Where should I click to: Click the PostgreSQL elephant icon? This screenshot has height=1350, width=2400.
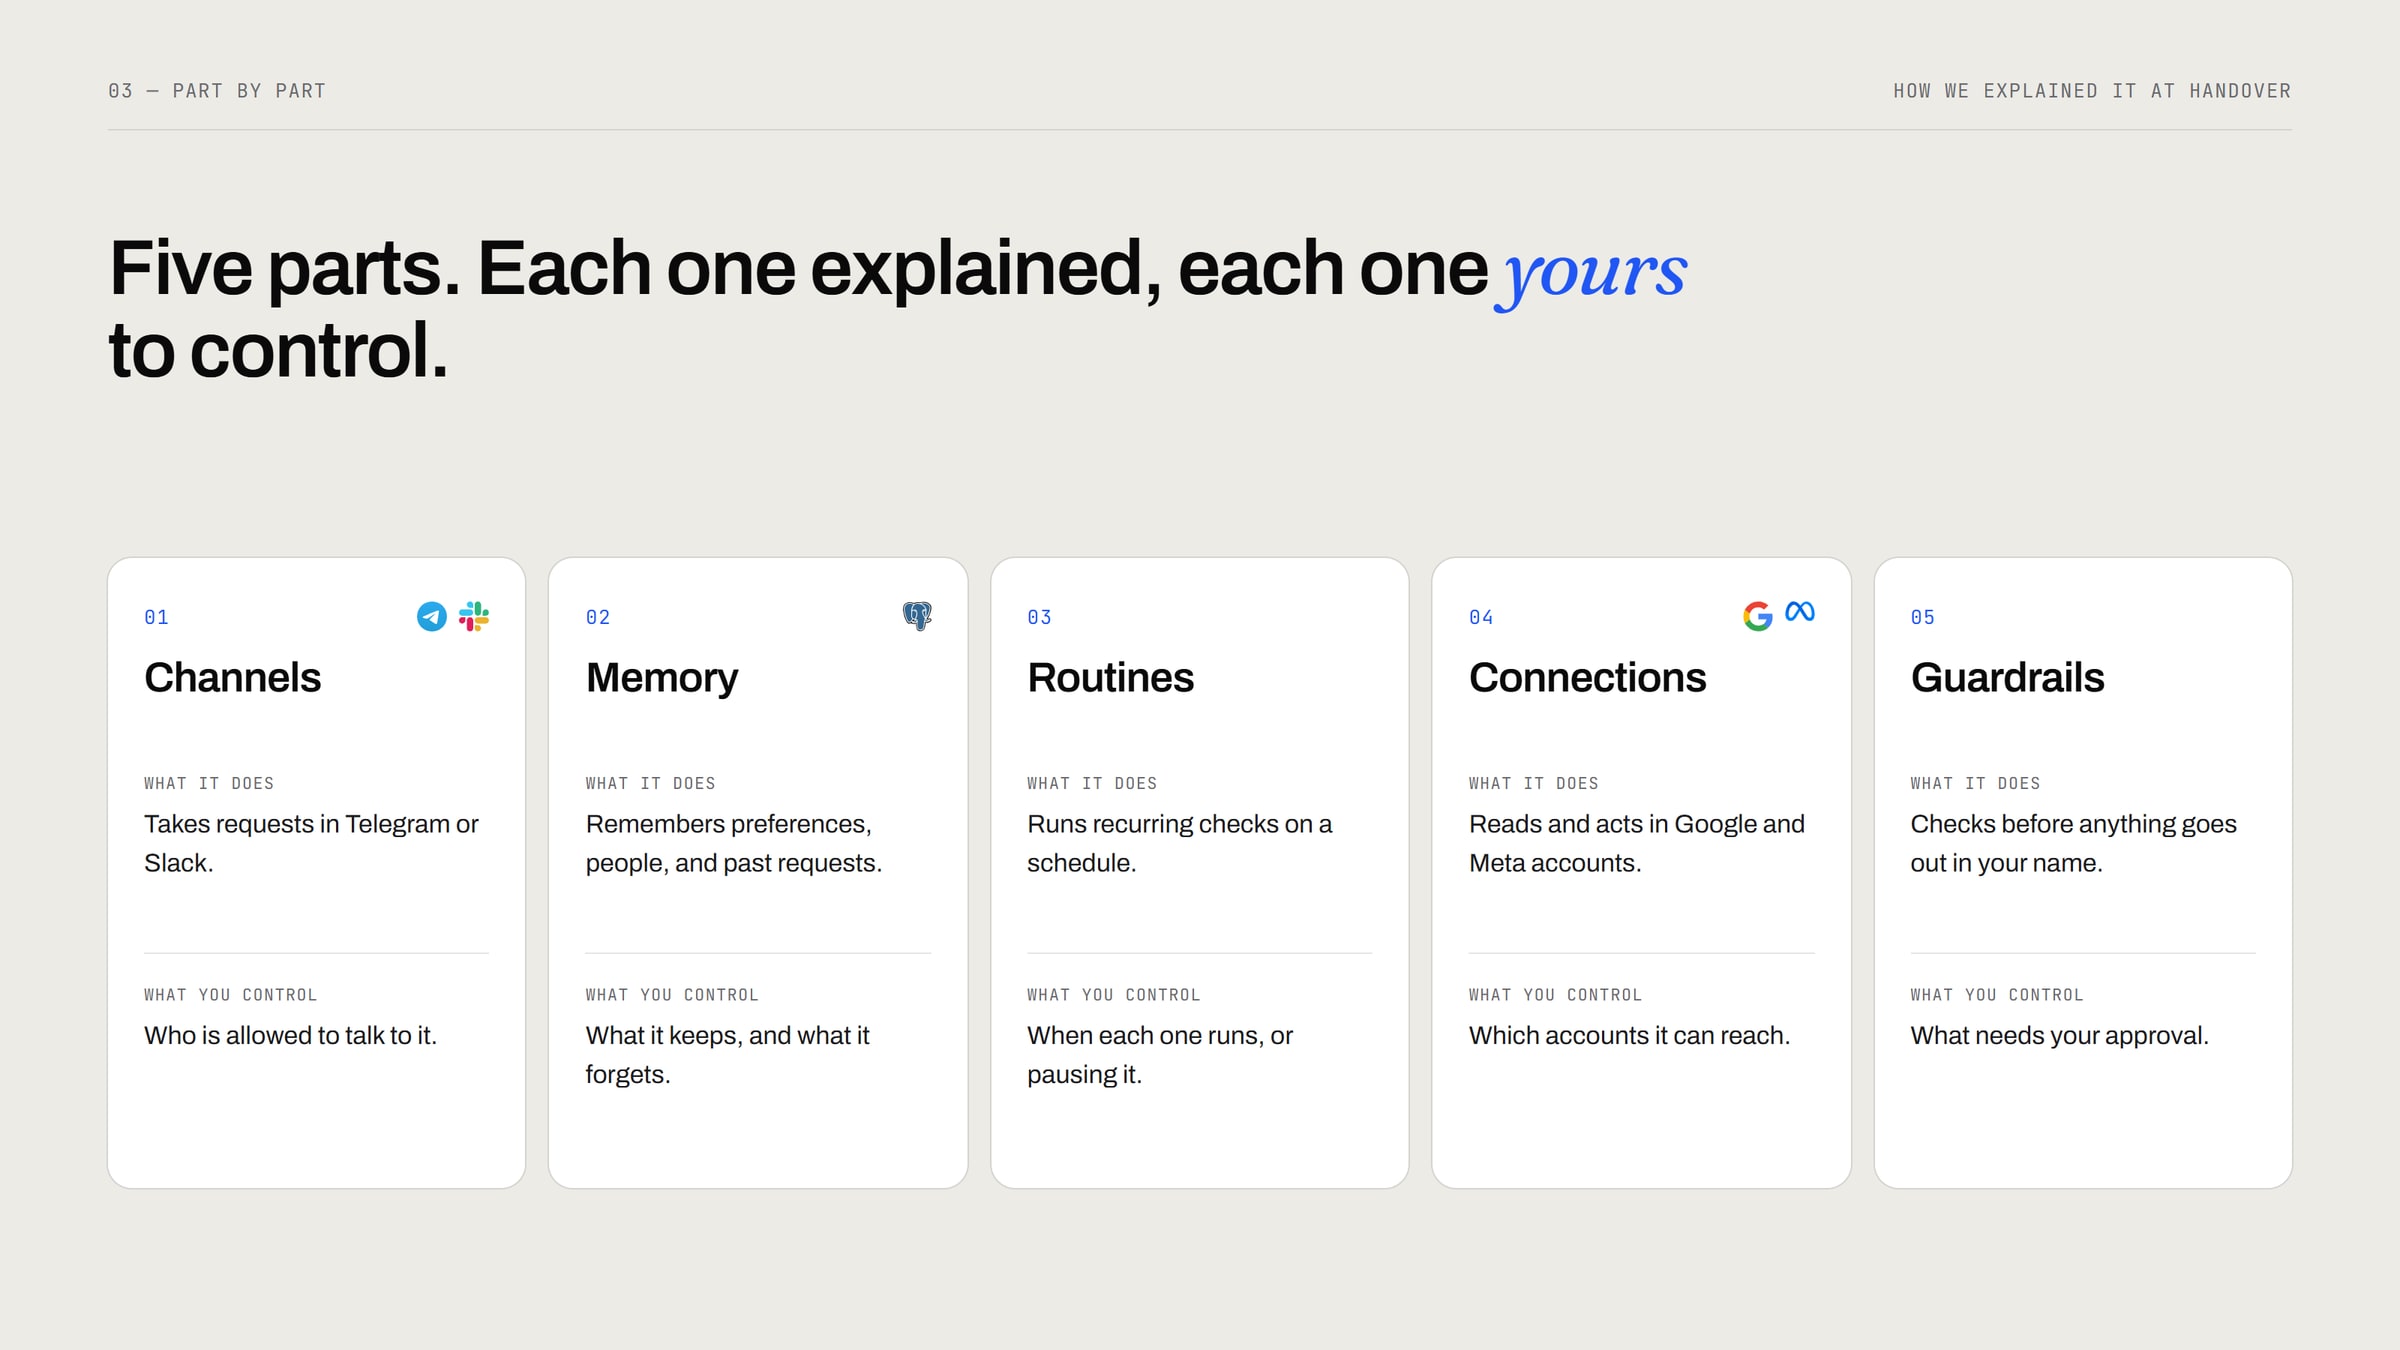point(917,616)
